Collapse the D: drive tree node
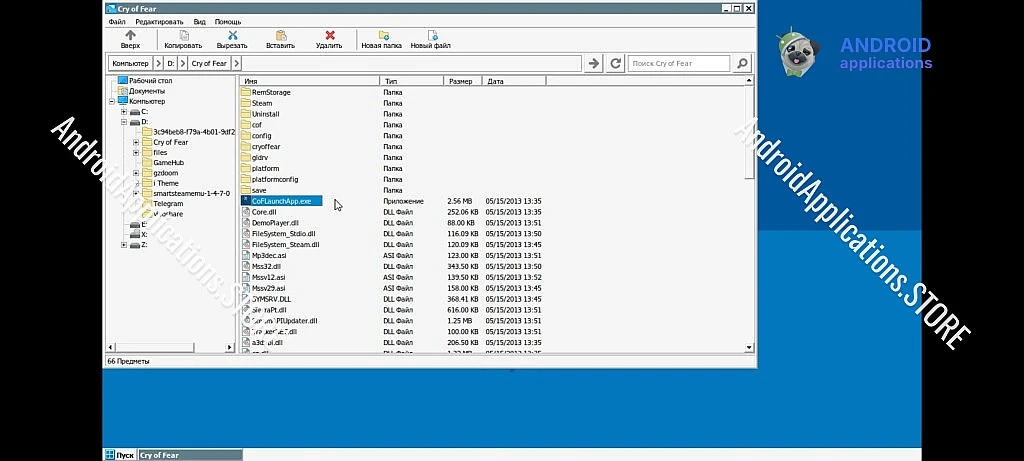Viewport: 1024px width, 461px height. tap(124, 122)
